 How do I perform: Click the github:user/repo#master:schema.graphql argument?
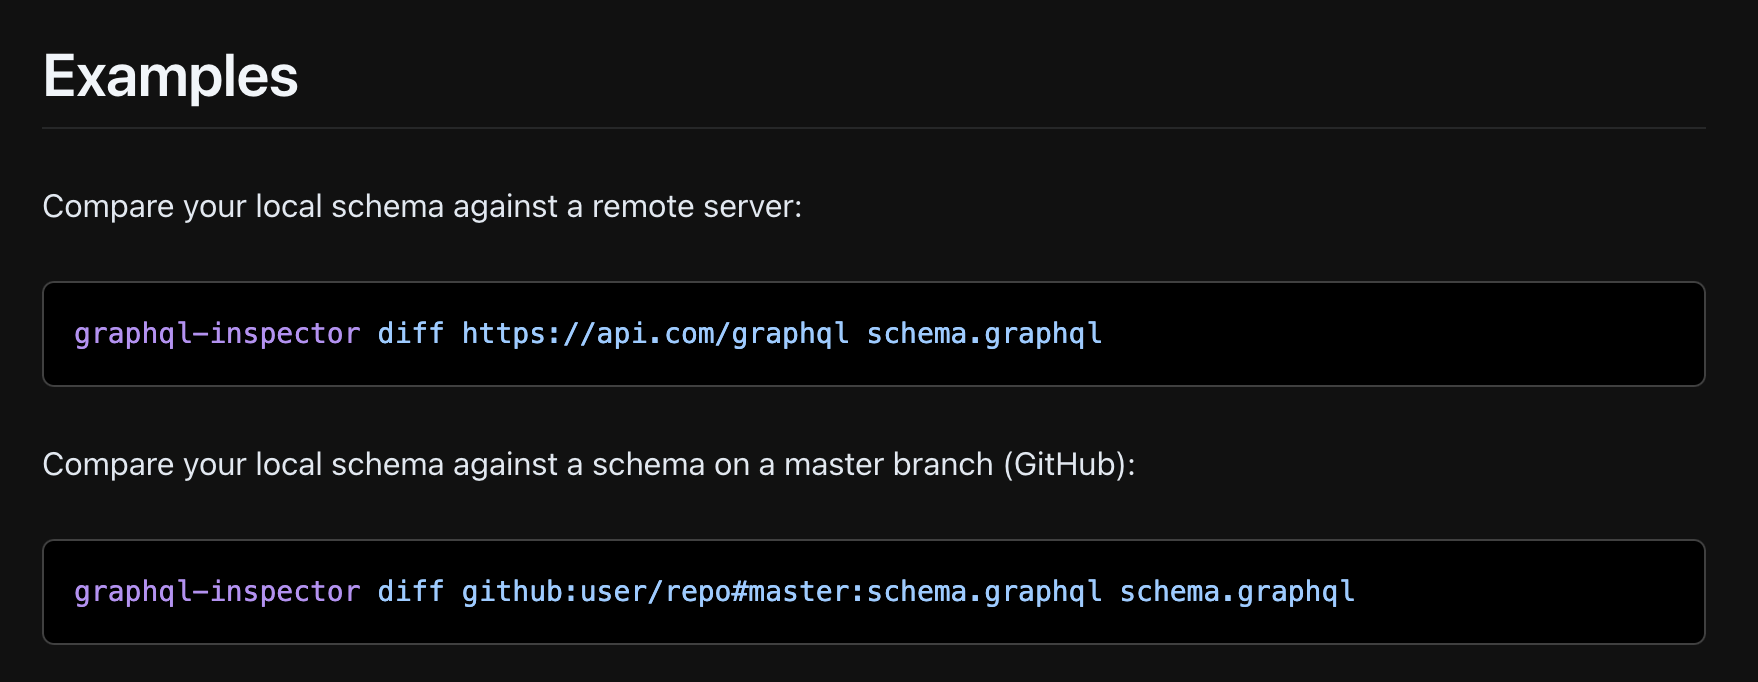click(781, 592)
